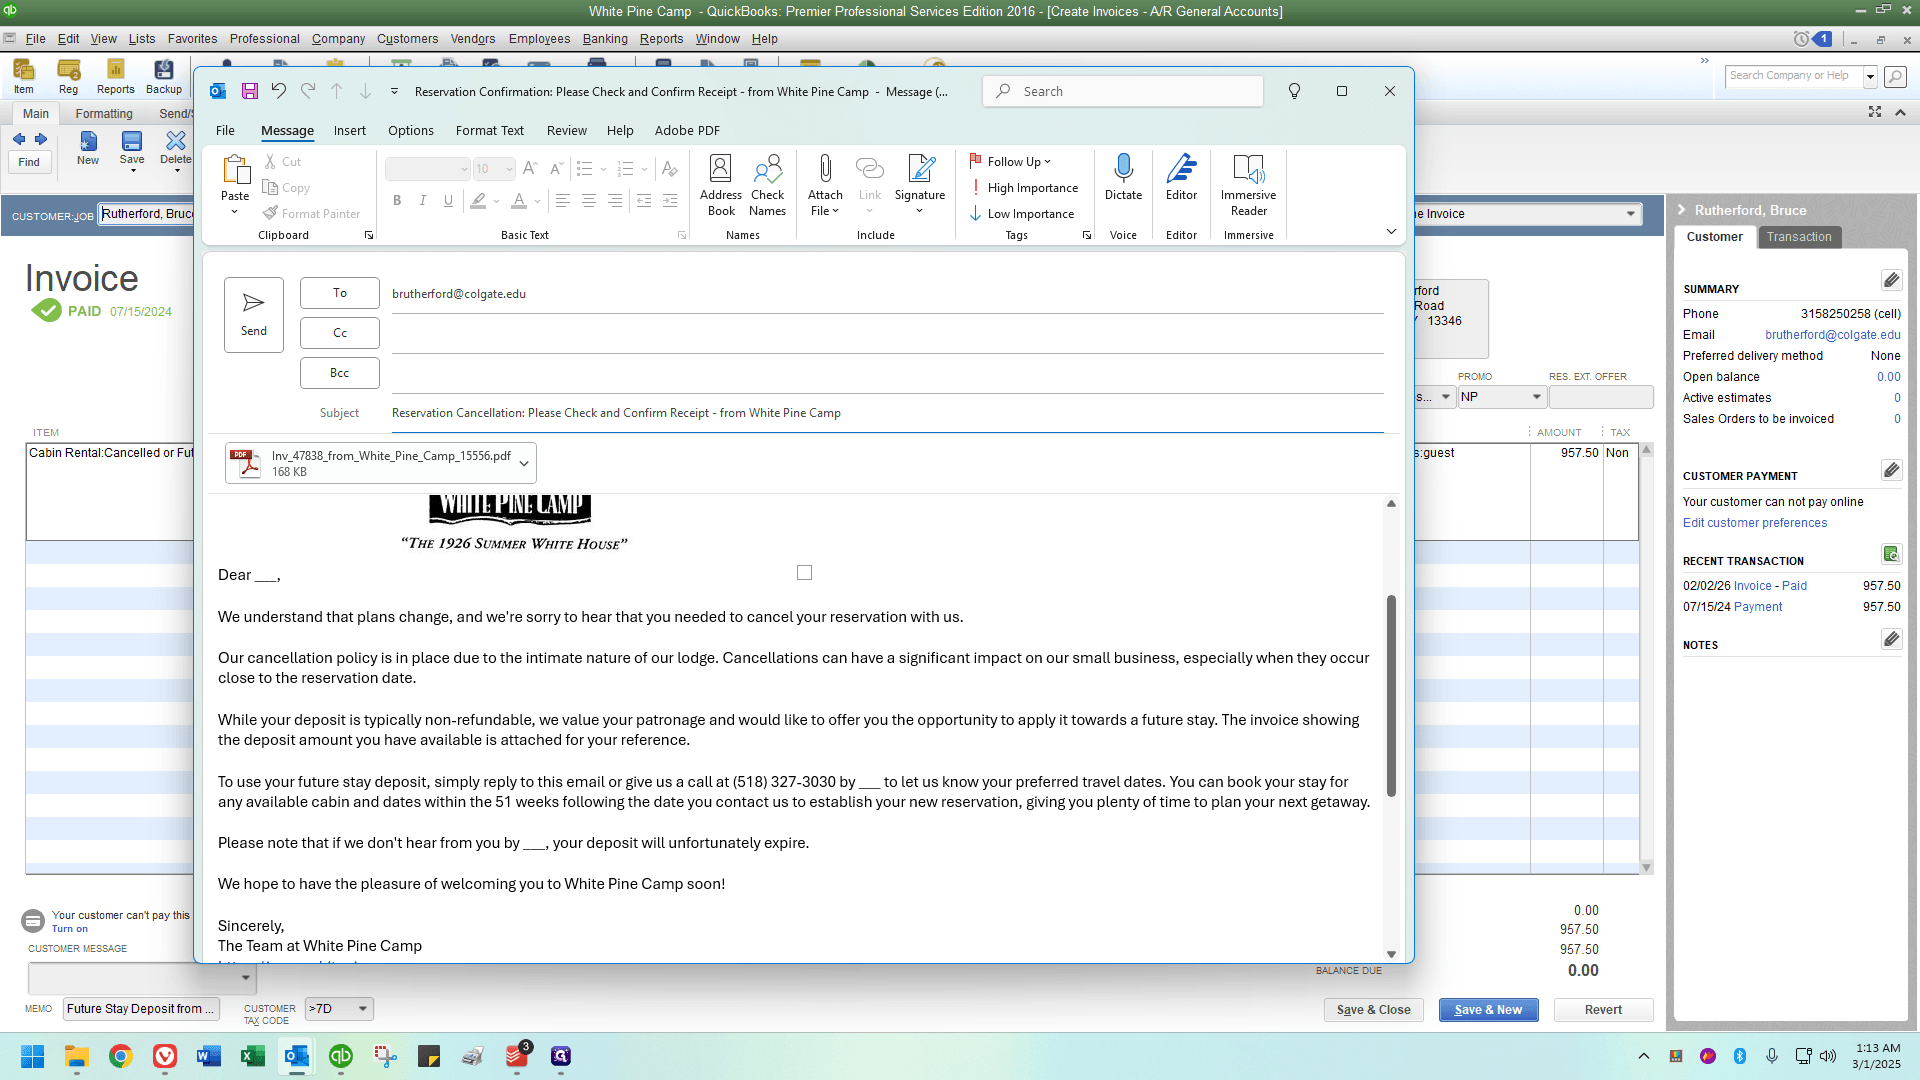Click the volume icon in system tray
This screenshot has height=1080, width=1920.
click(x=1828, y=1056)
